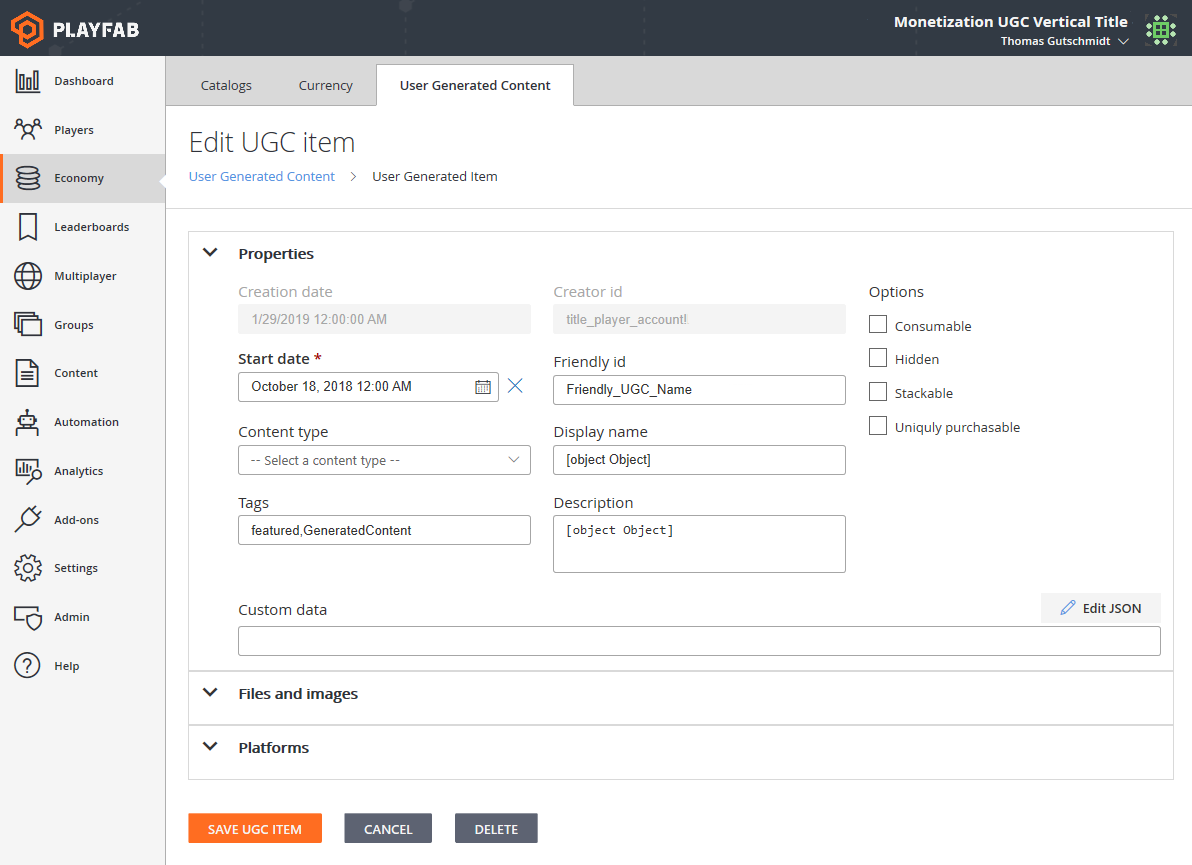Open Help question mark icon

(27, 666)
